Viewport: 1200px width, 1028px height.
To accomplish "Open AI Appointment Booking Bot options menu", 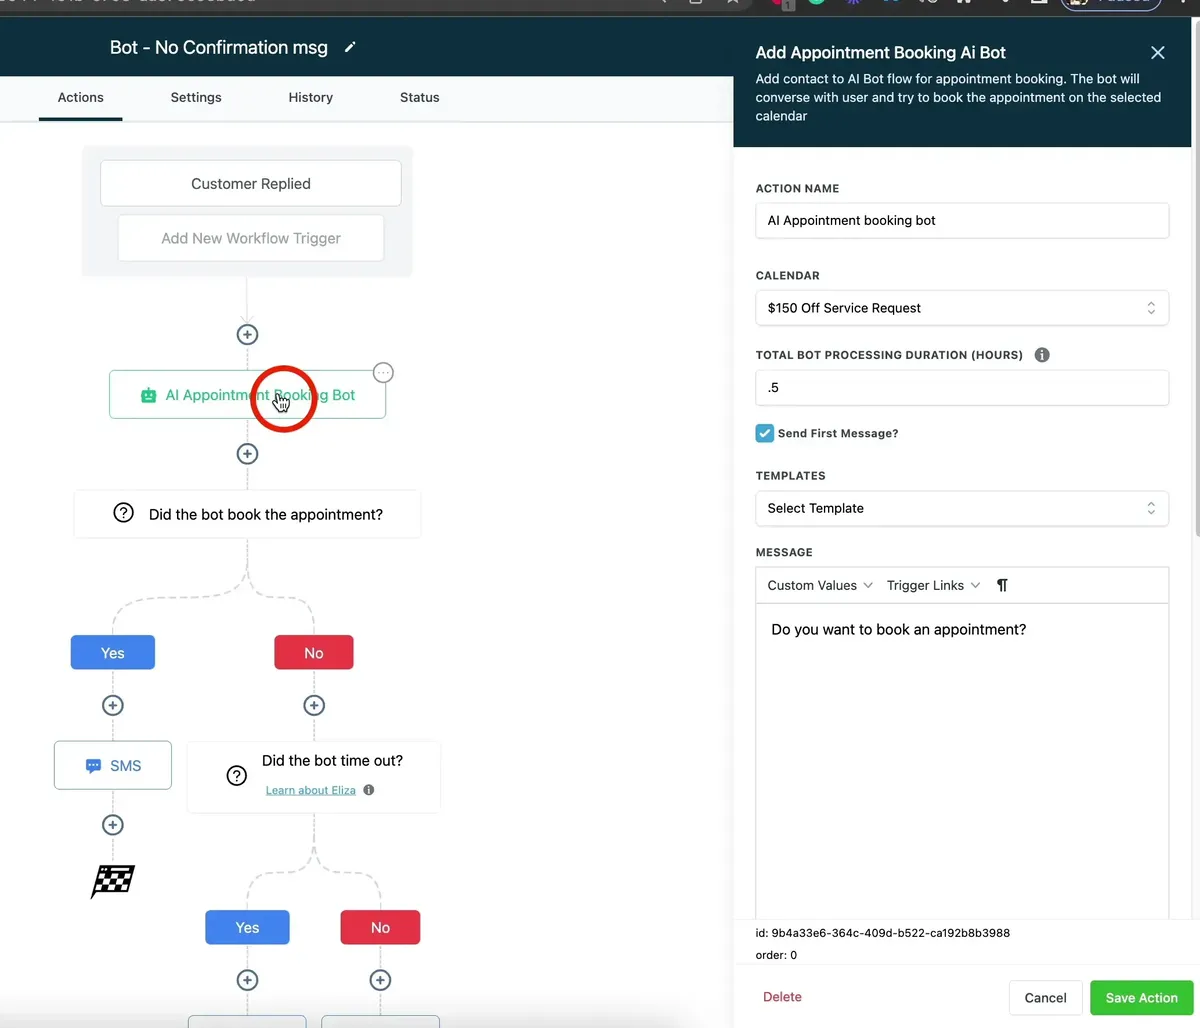I will [x=383, y=373].
